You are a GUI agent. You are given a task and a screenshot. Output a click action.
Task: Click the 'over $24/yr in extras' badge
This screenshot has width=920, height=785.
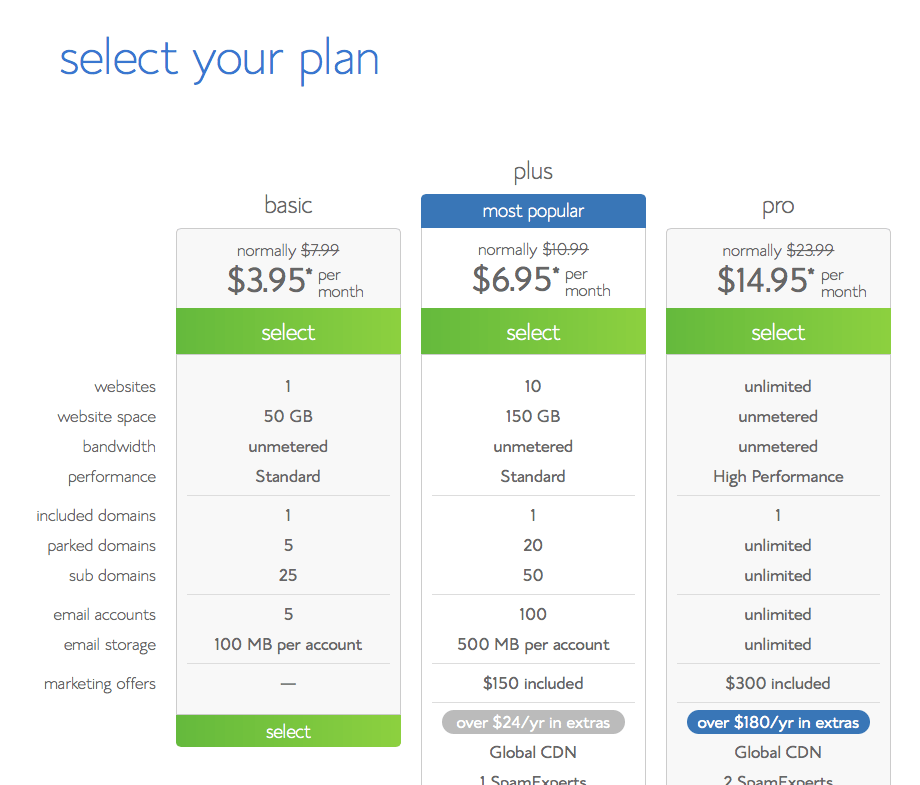point(533,722)
